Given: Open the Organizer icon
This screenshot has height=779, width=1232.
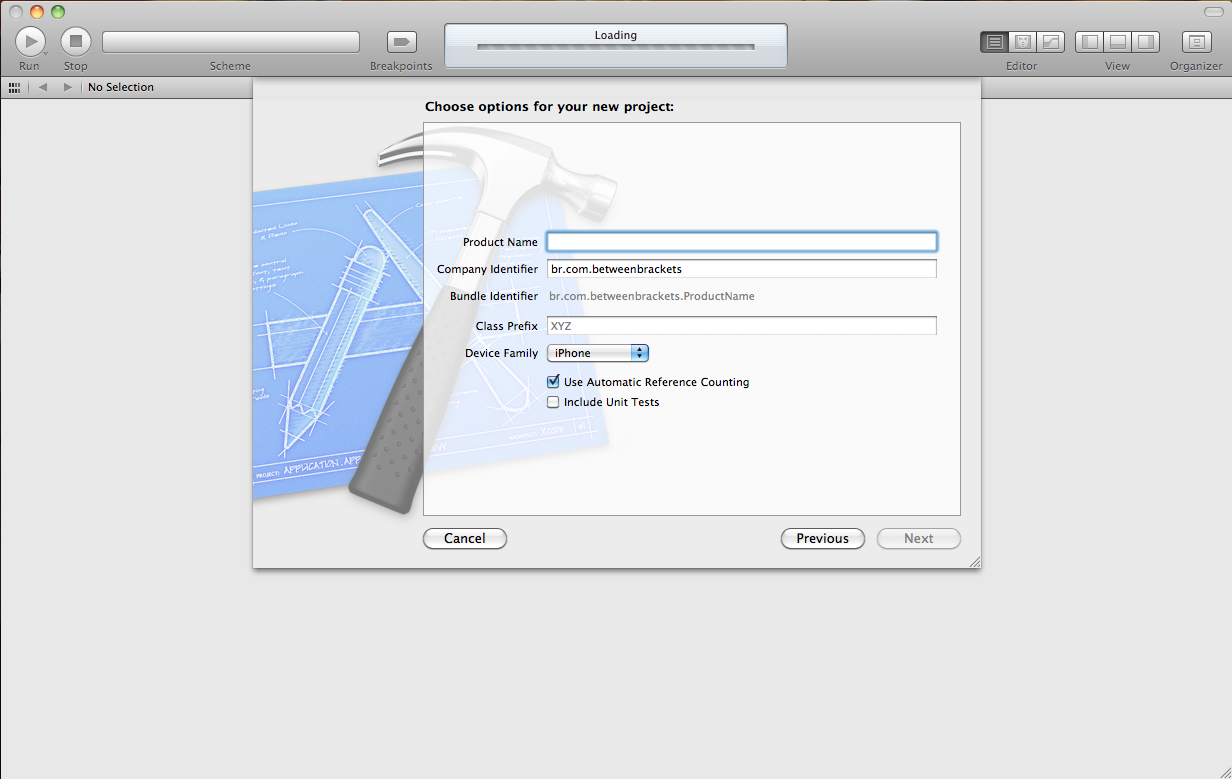Looking at the screenshot, I should click(1196, 41).
